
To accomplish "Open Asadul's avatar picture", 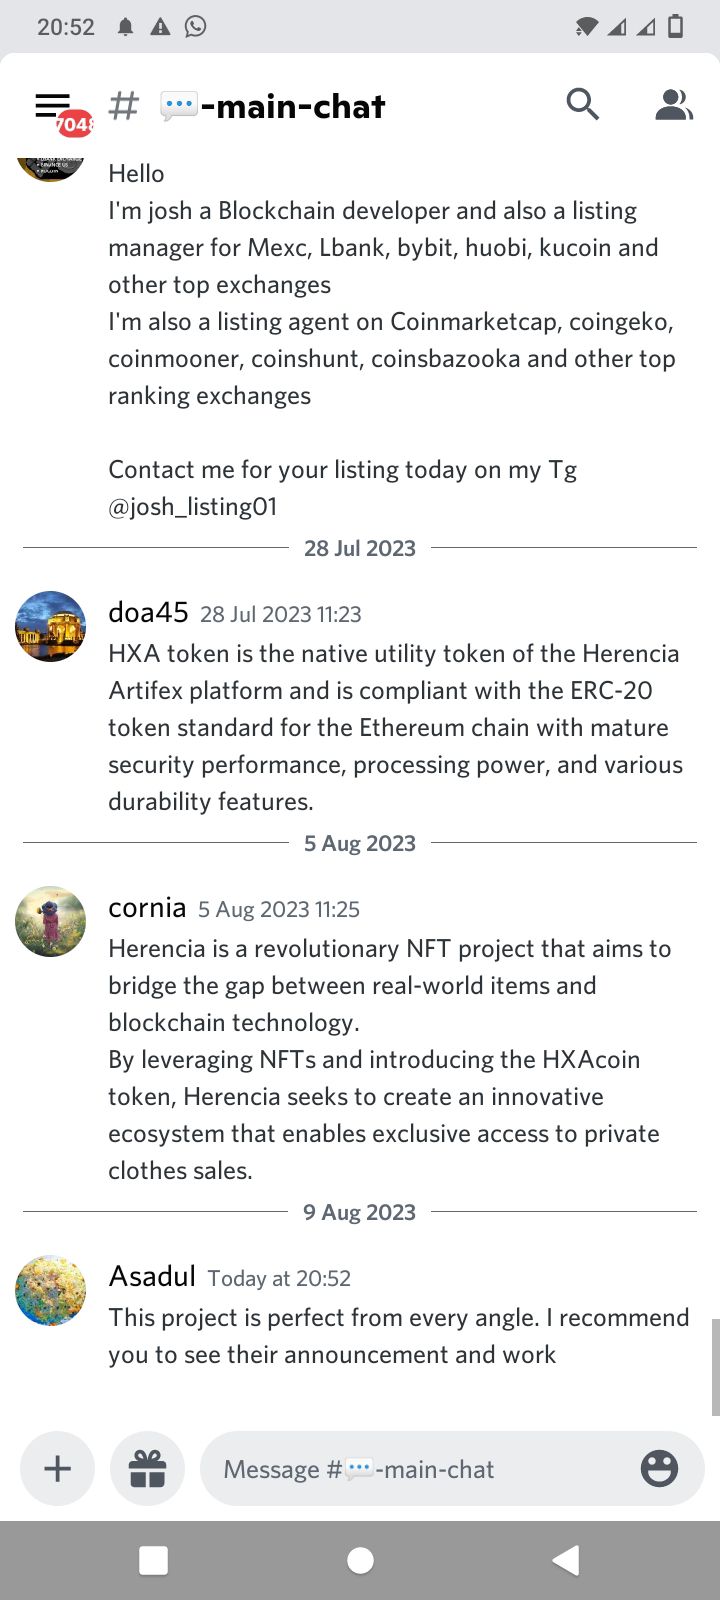I will click(x=51, y=1290).
